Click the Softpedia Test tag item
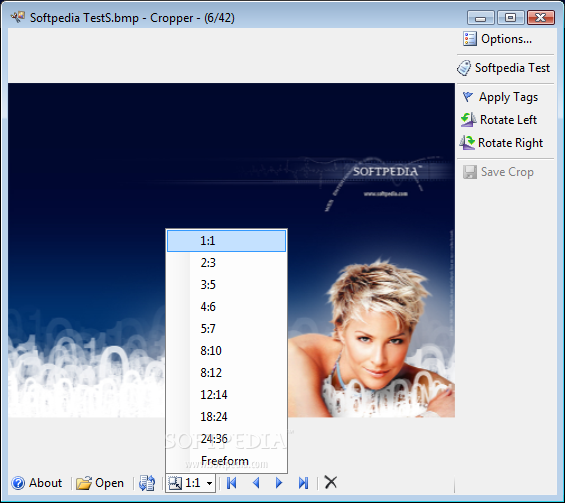565x503 pixels. (504, 68)
